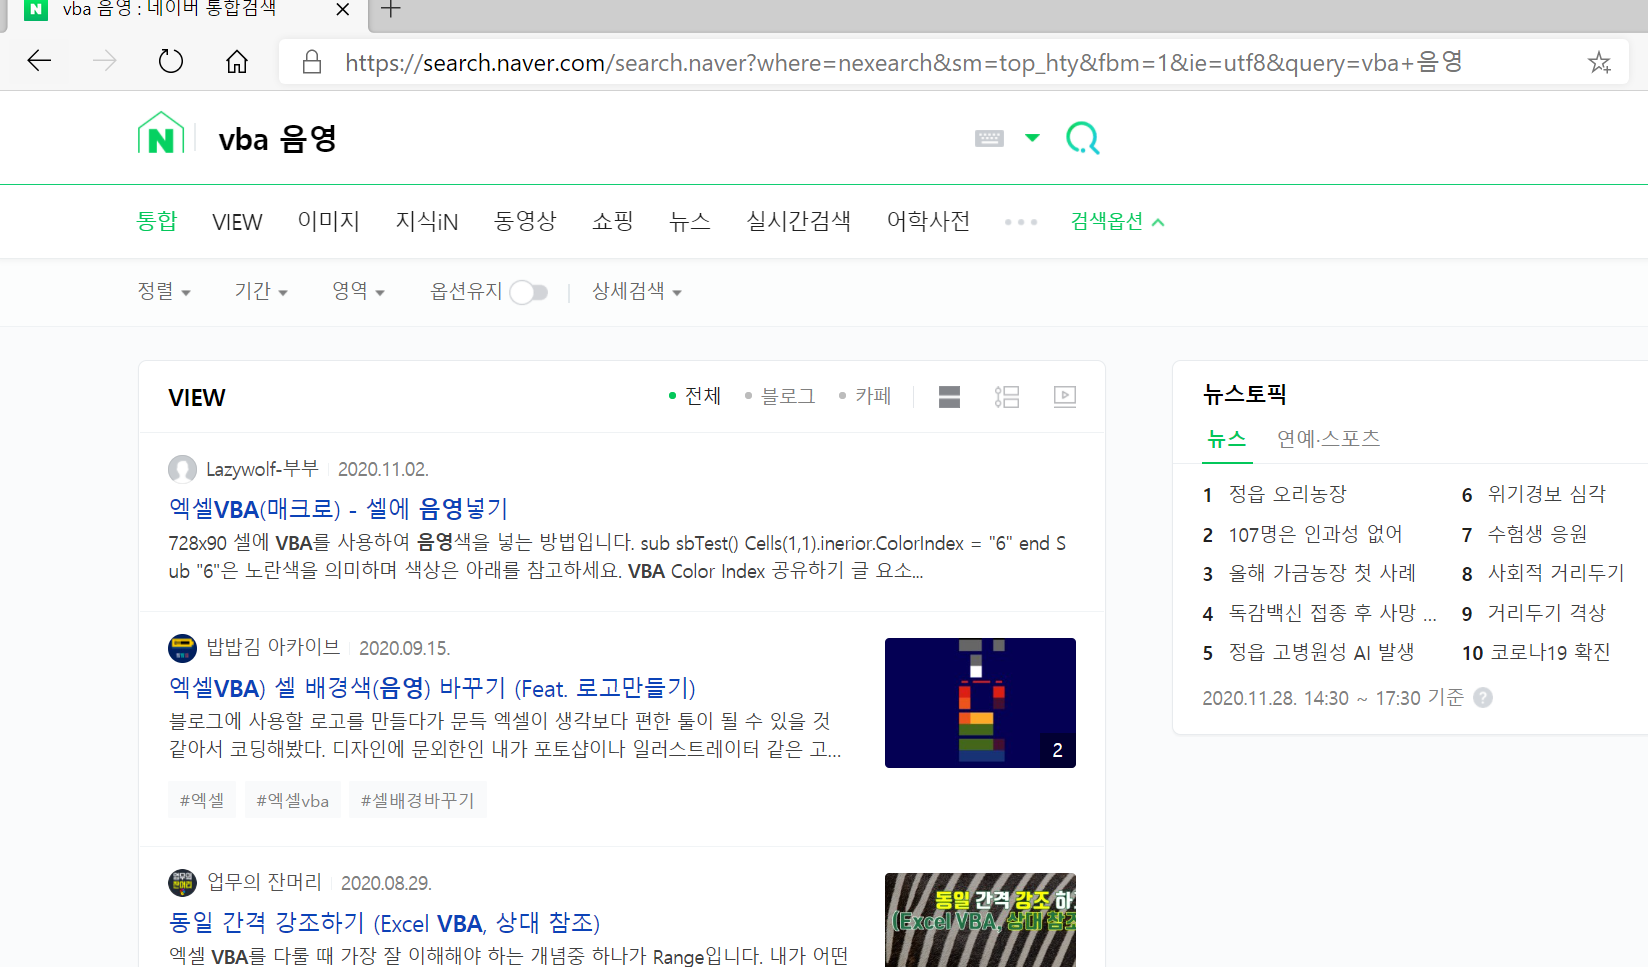Open the 쇼핑 tab

coord(613,221)
